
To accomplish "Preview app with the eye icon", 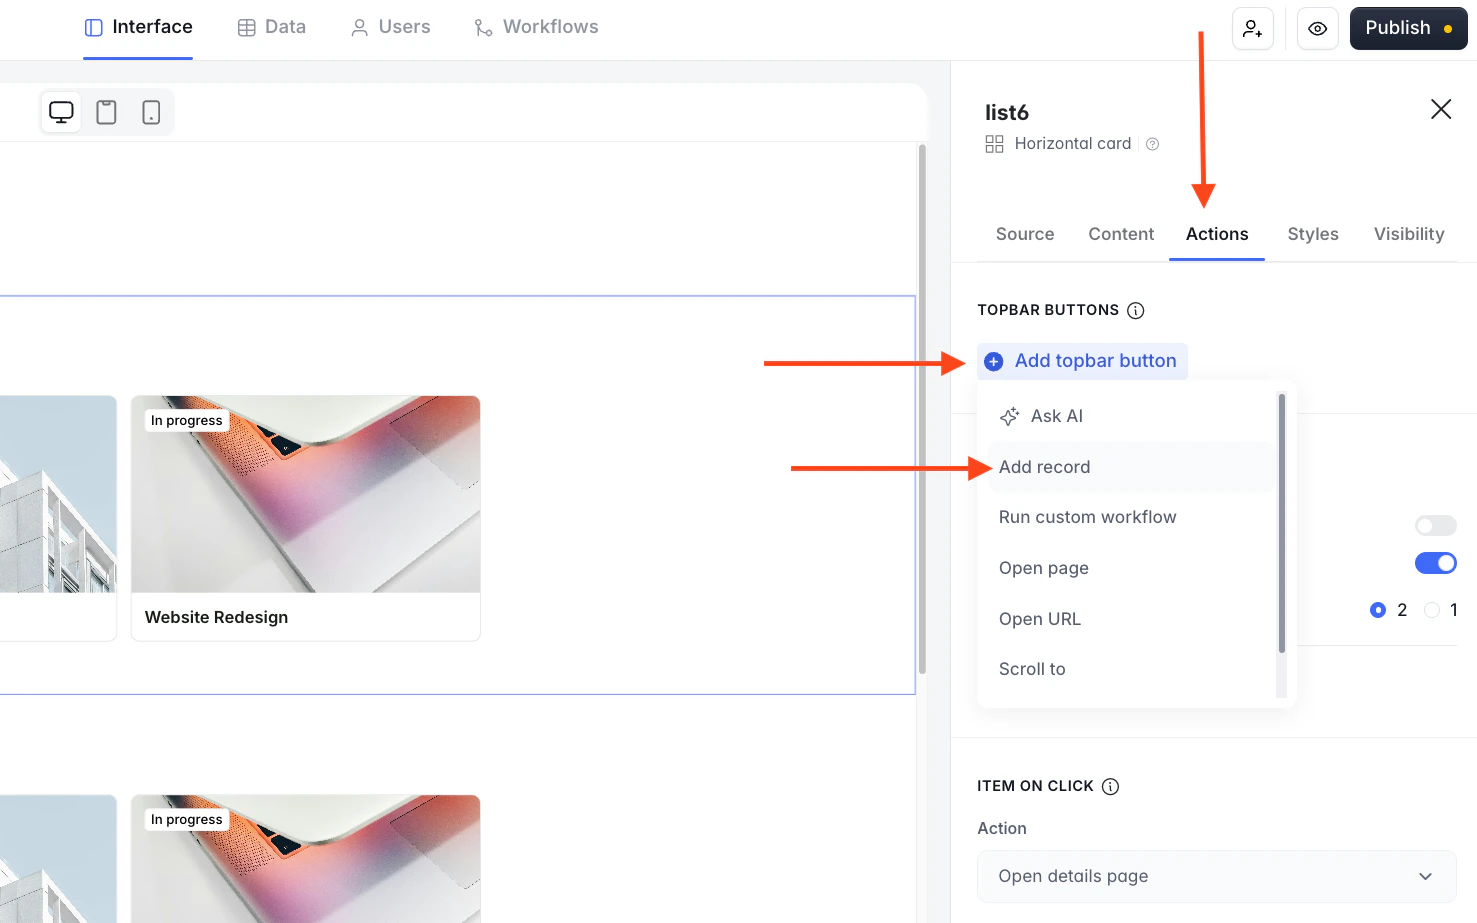I will 1318,28.
